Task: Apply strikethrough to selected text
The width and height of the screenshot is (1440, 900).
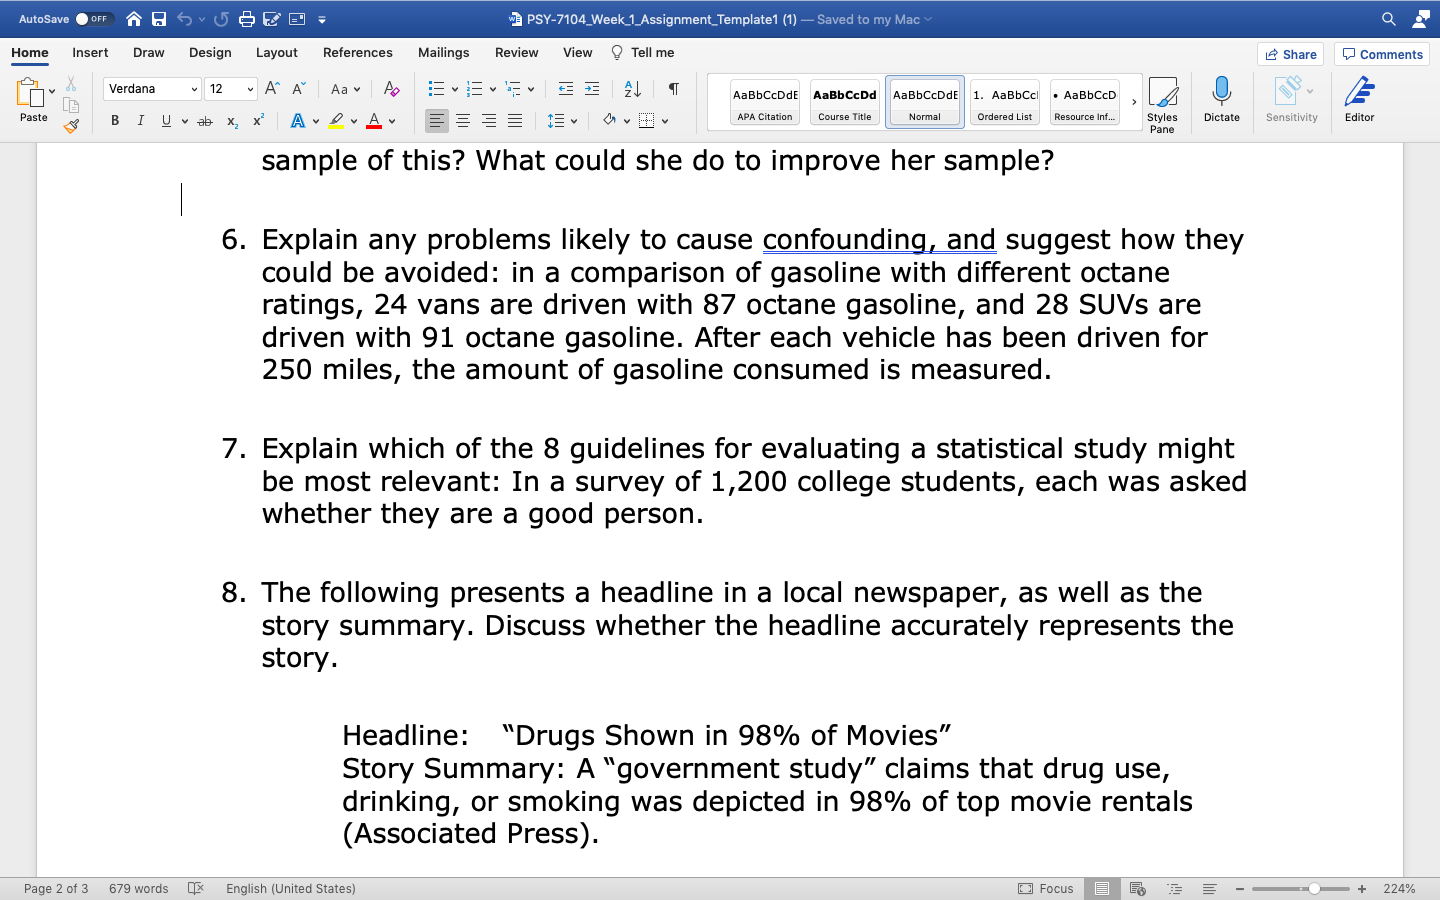Action: tap(204, 121)
